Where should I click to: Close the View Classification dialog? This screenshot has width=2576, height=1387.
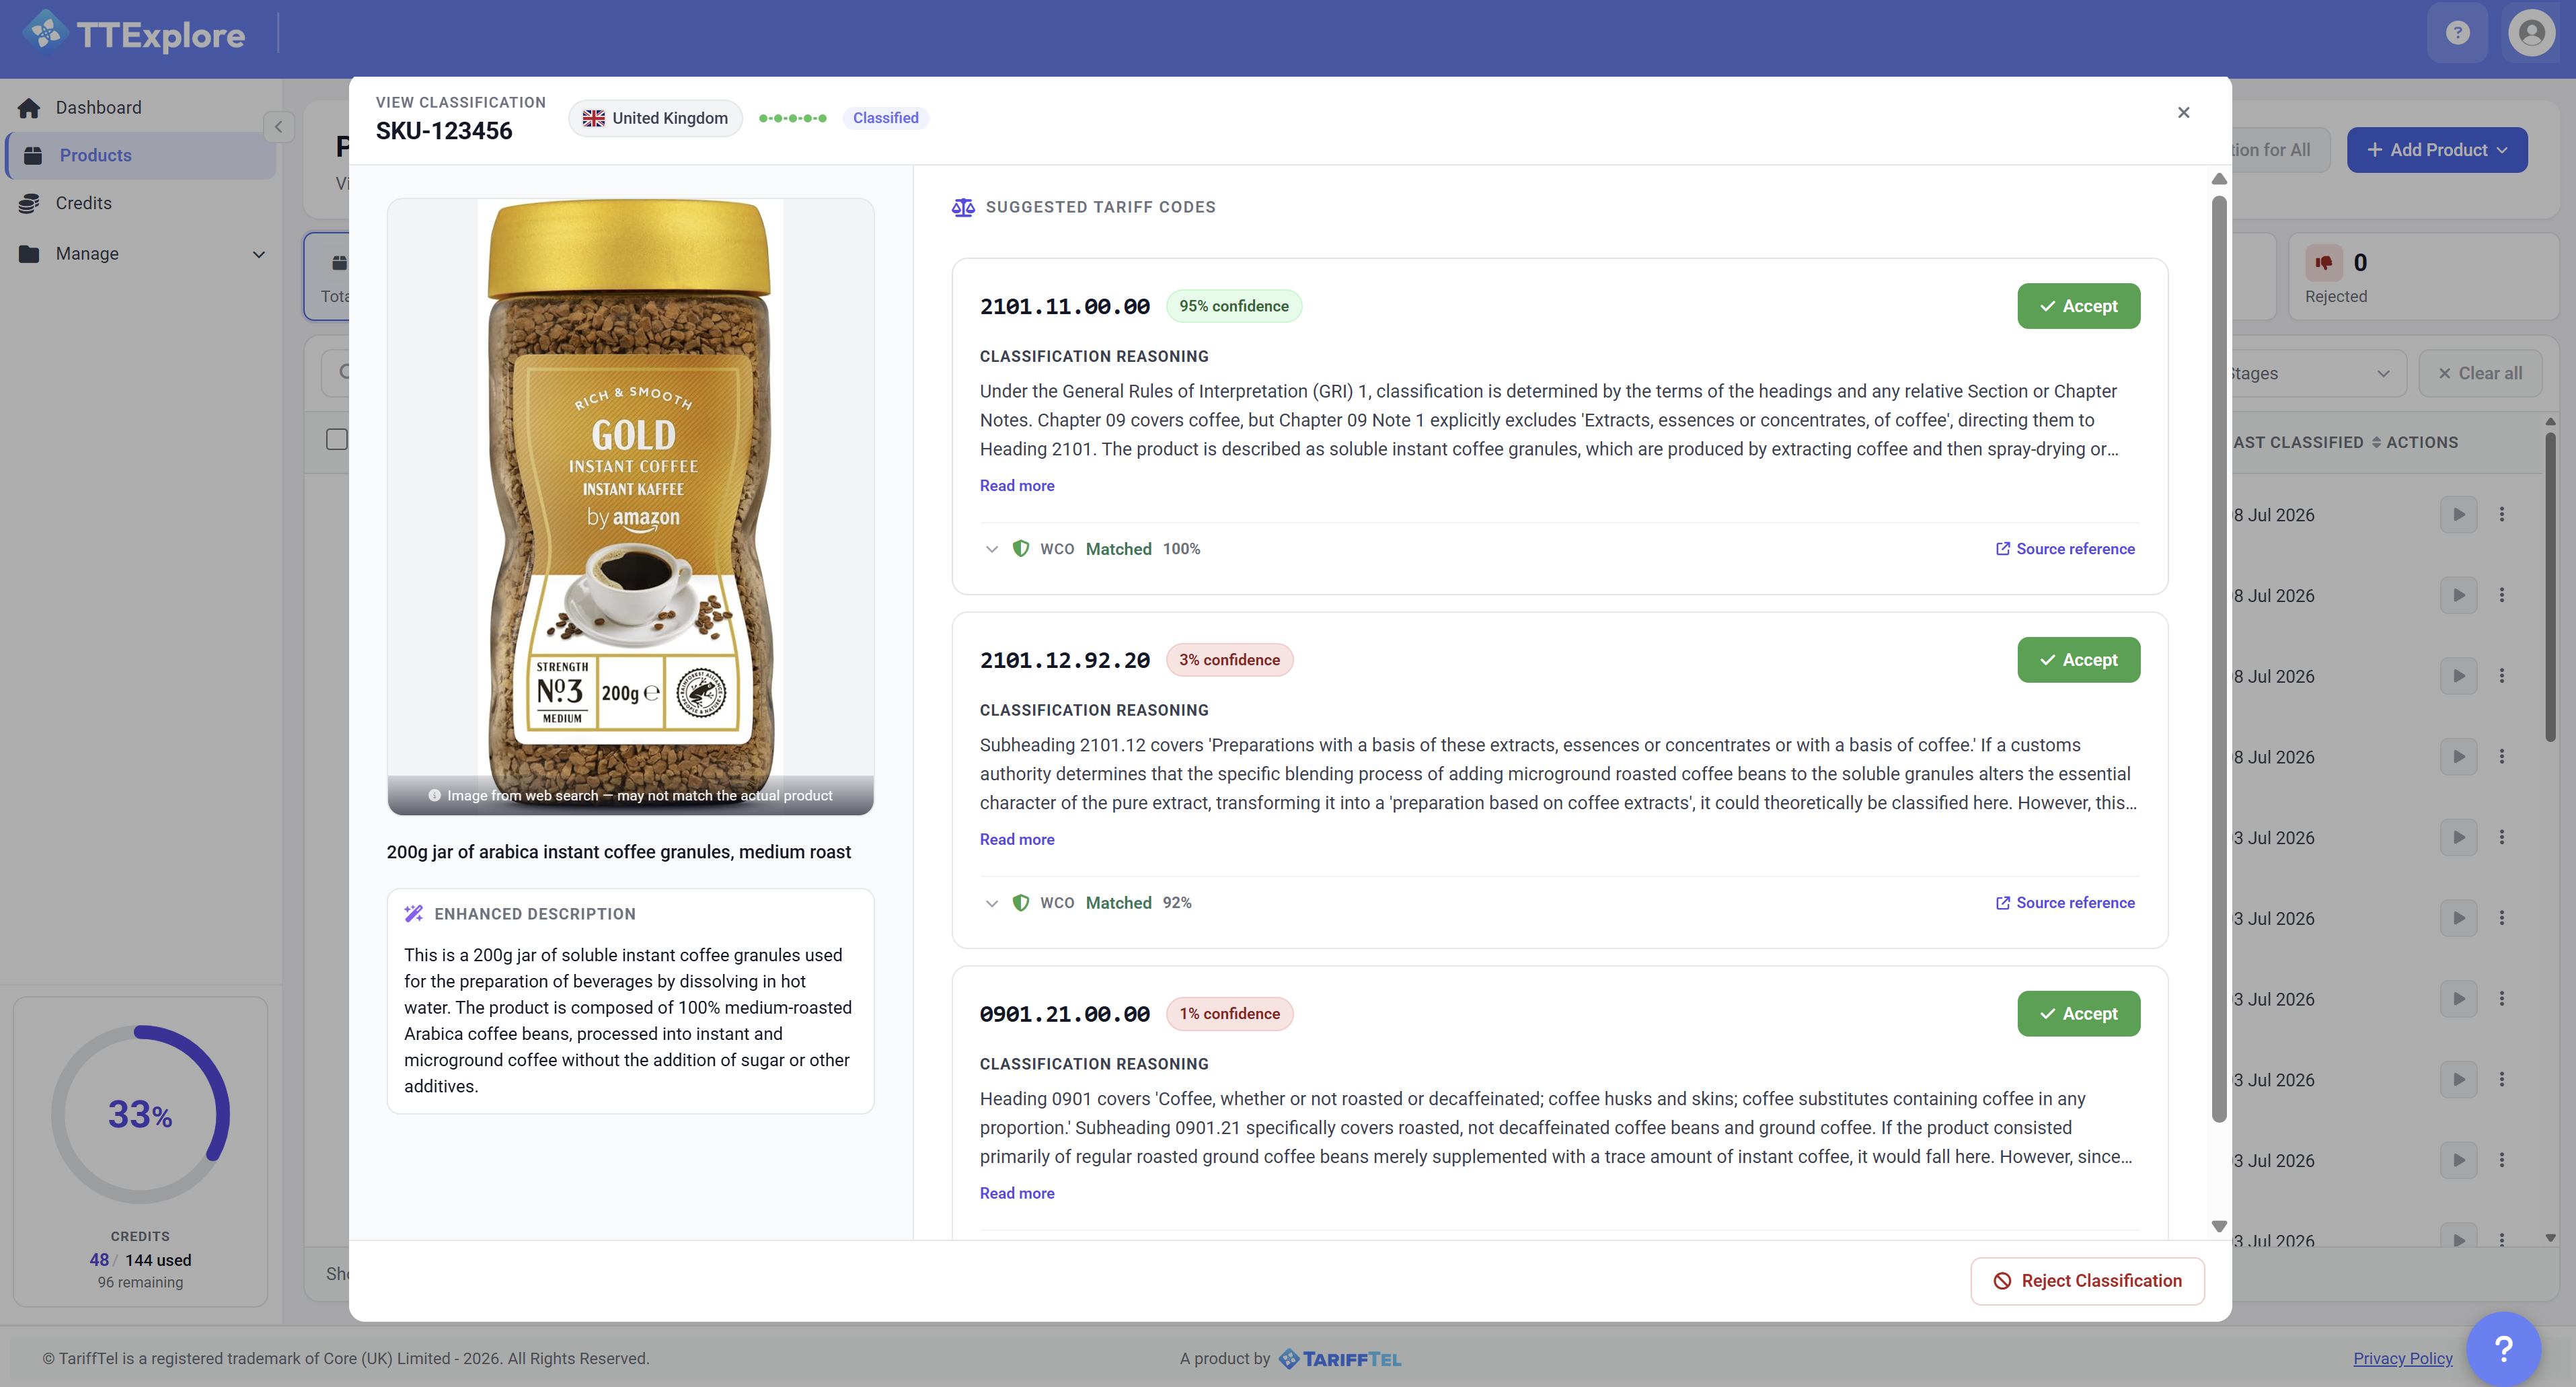[x=2183, y=113]
